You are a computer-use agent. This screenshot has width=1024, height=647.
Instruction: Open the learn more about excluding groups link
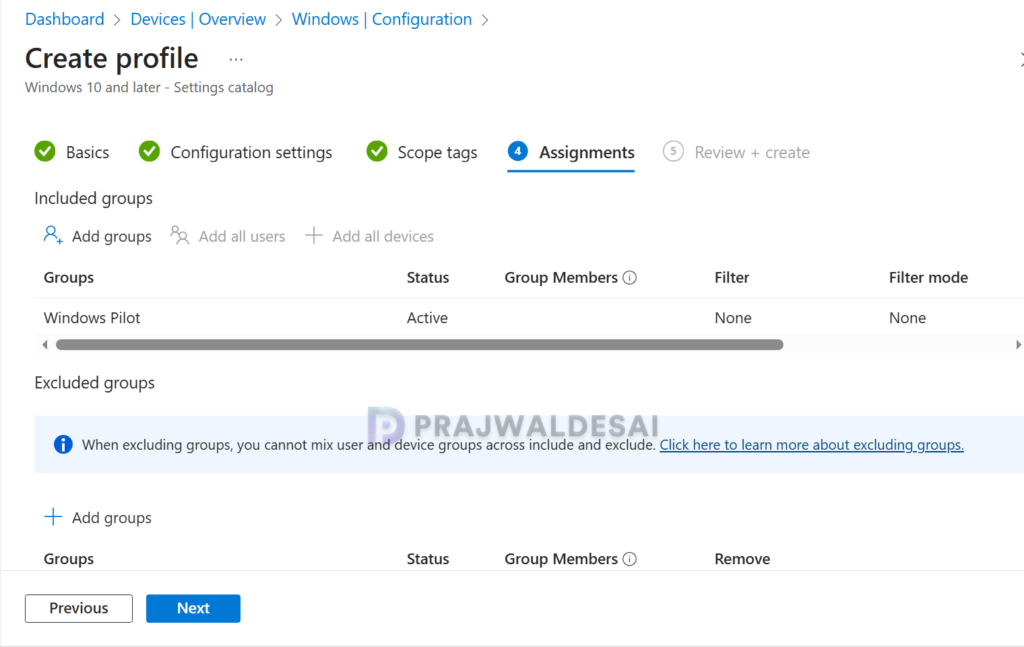pyautogui.click(x=811, y=445)
